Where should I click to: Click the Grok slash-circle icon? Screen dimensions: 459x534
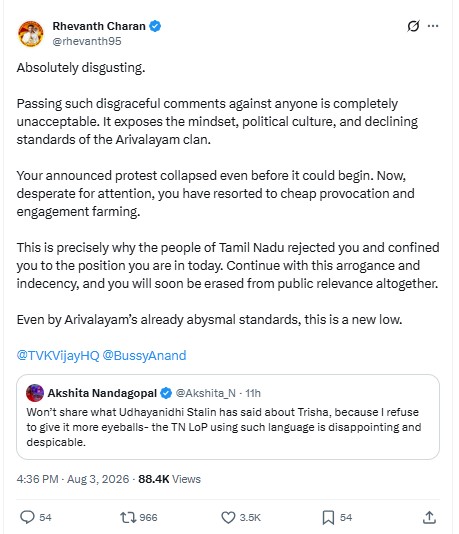413,26
